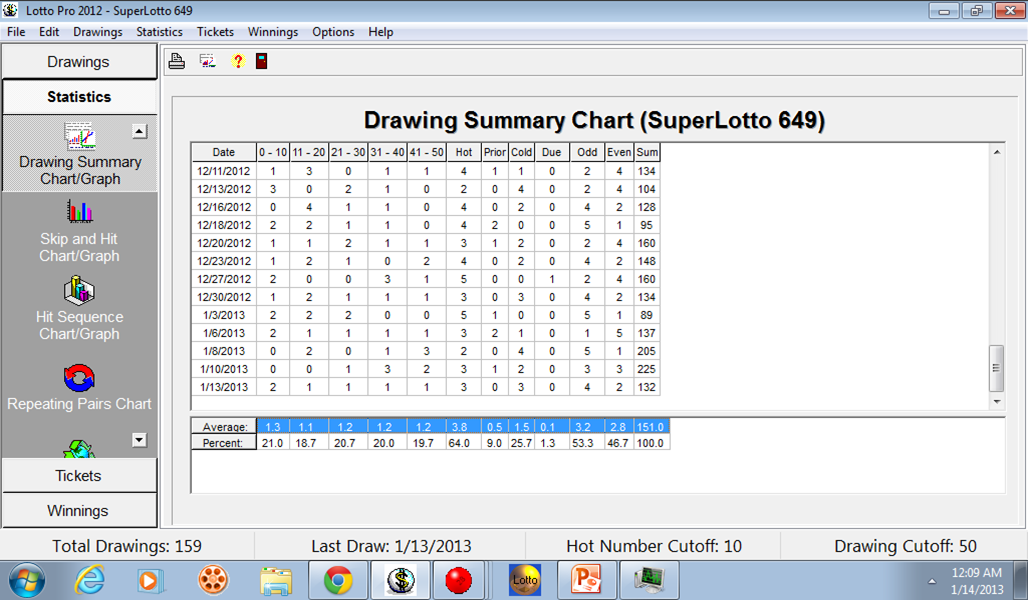
Task: Click the Due column header
Action: coord(551,152)
